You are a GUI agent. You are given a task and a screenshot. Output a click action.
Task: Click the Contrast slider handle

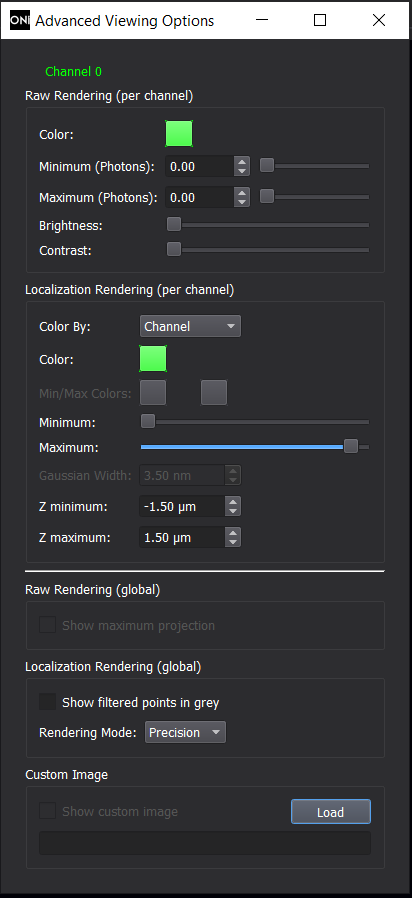tap(174, 249)
